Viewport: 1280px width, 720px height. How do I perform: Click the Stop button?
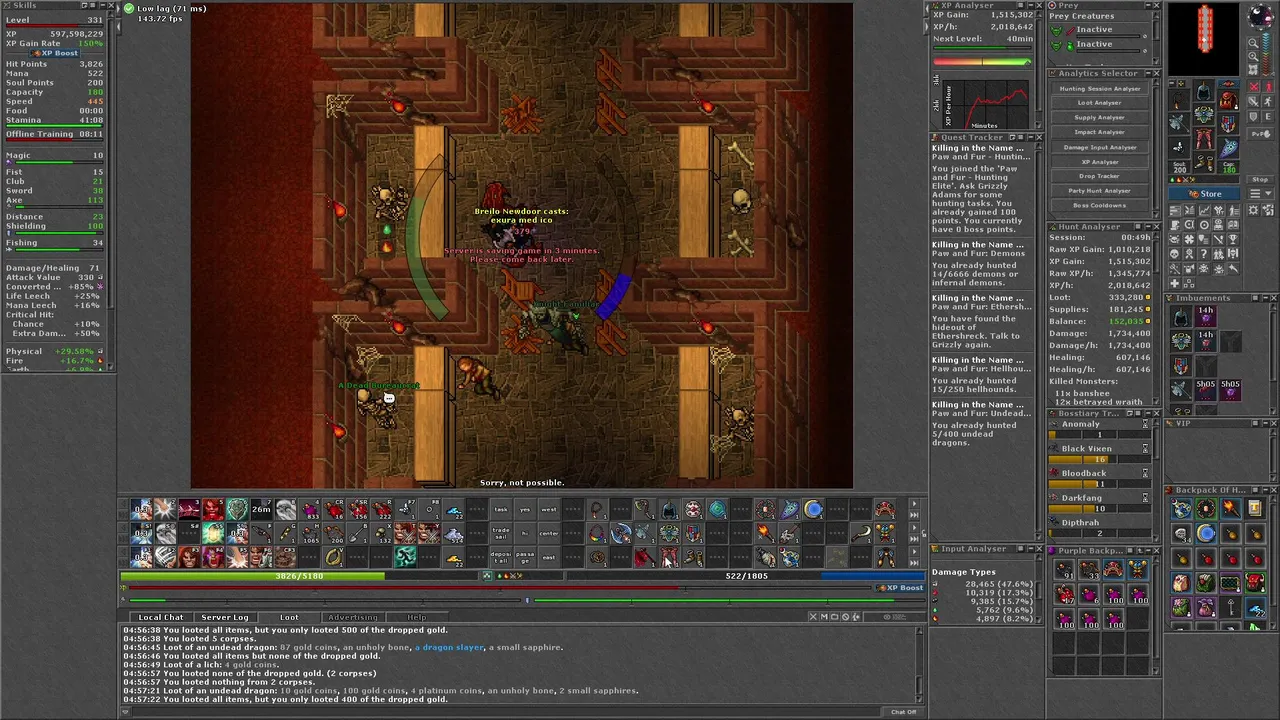pos(1260,179)
